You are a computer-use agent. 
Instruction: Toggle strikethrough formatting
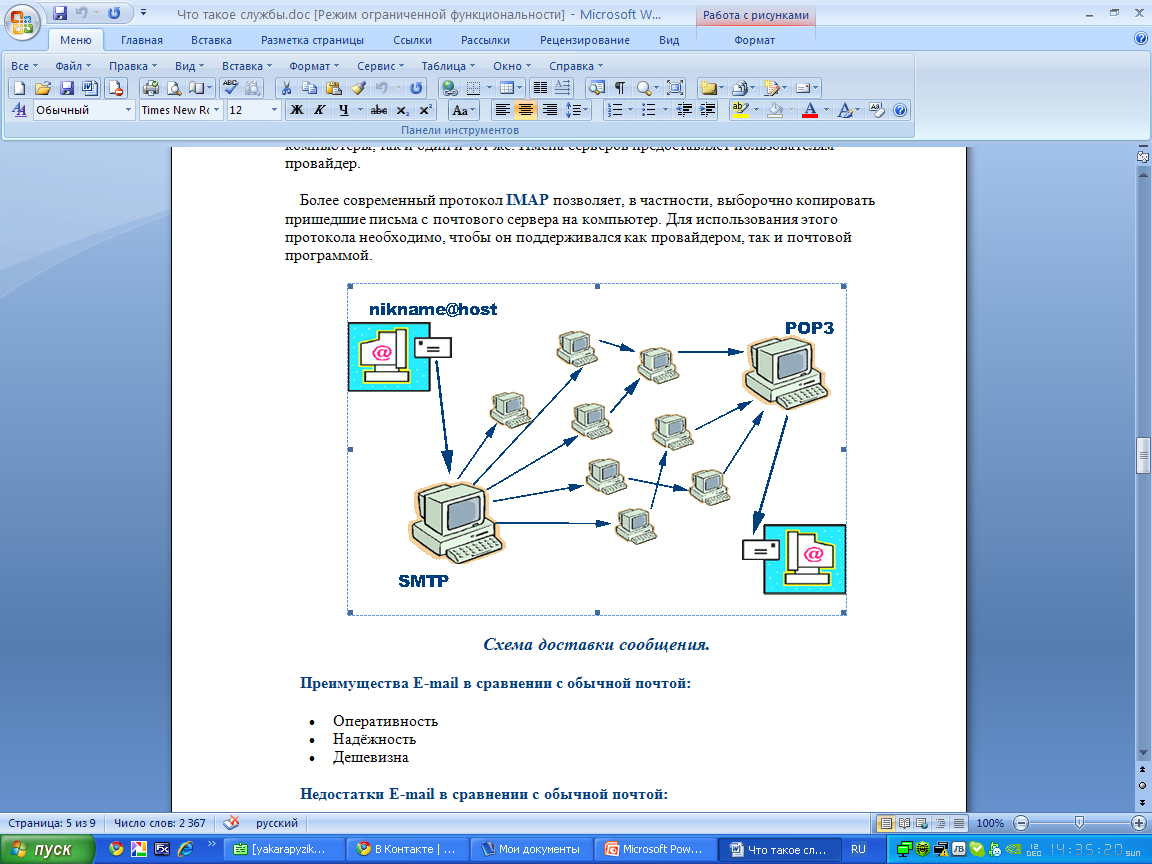[x=379, y=110]
